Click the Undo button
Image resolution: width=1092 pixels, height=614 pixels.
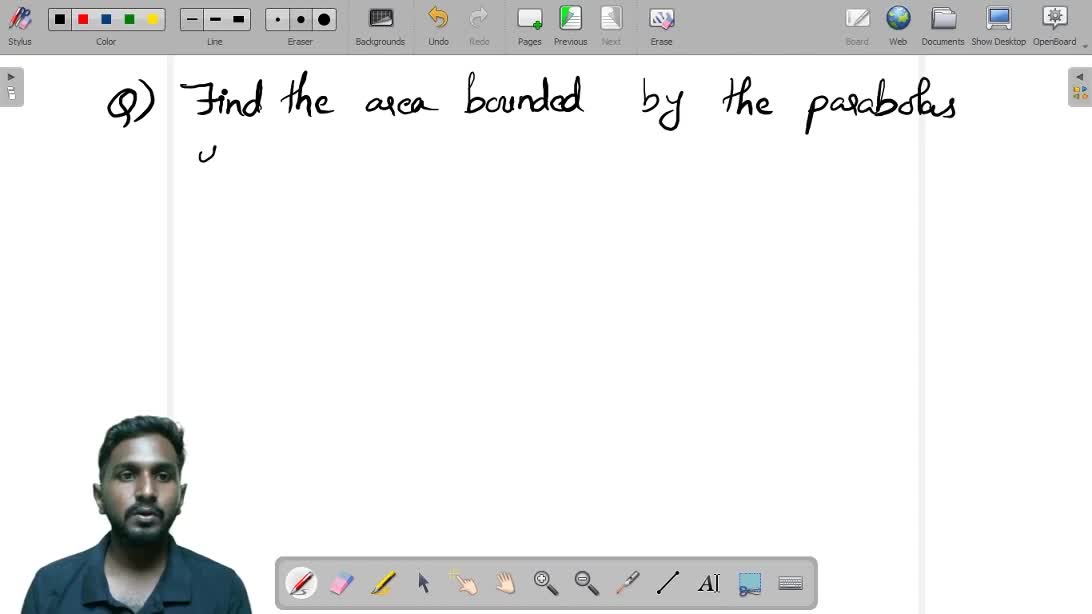tap(438, 26)
